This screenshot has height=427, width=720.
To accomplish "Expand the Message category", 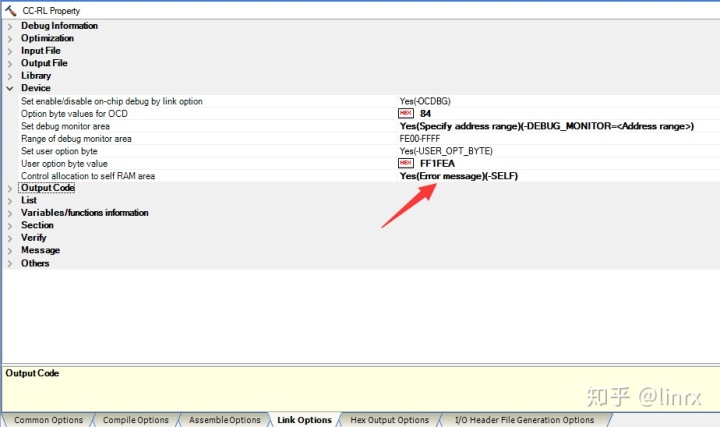I will tap(10, 251).
